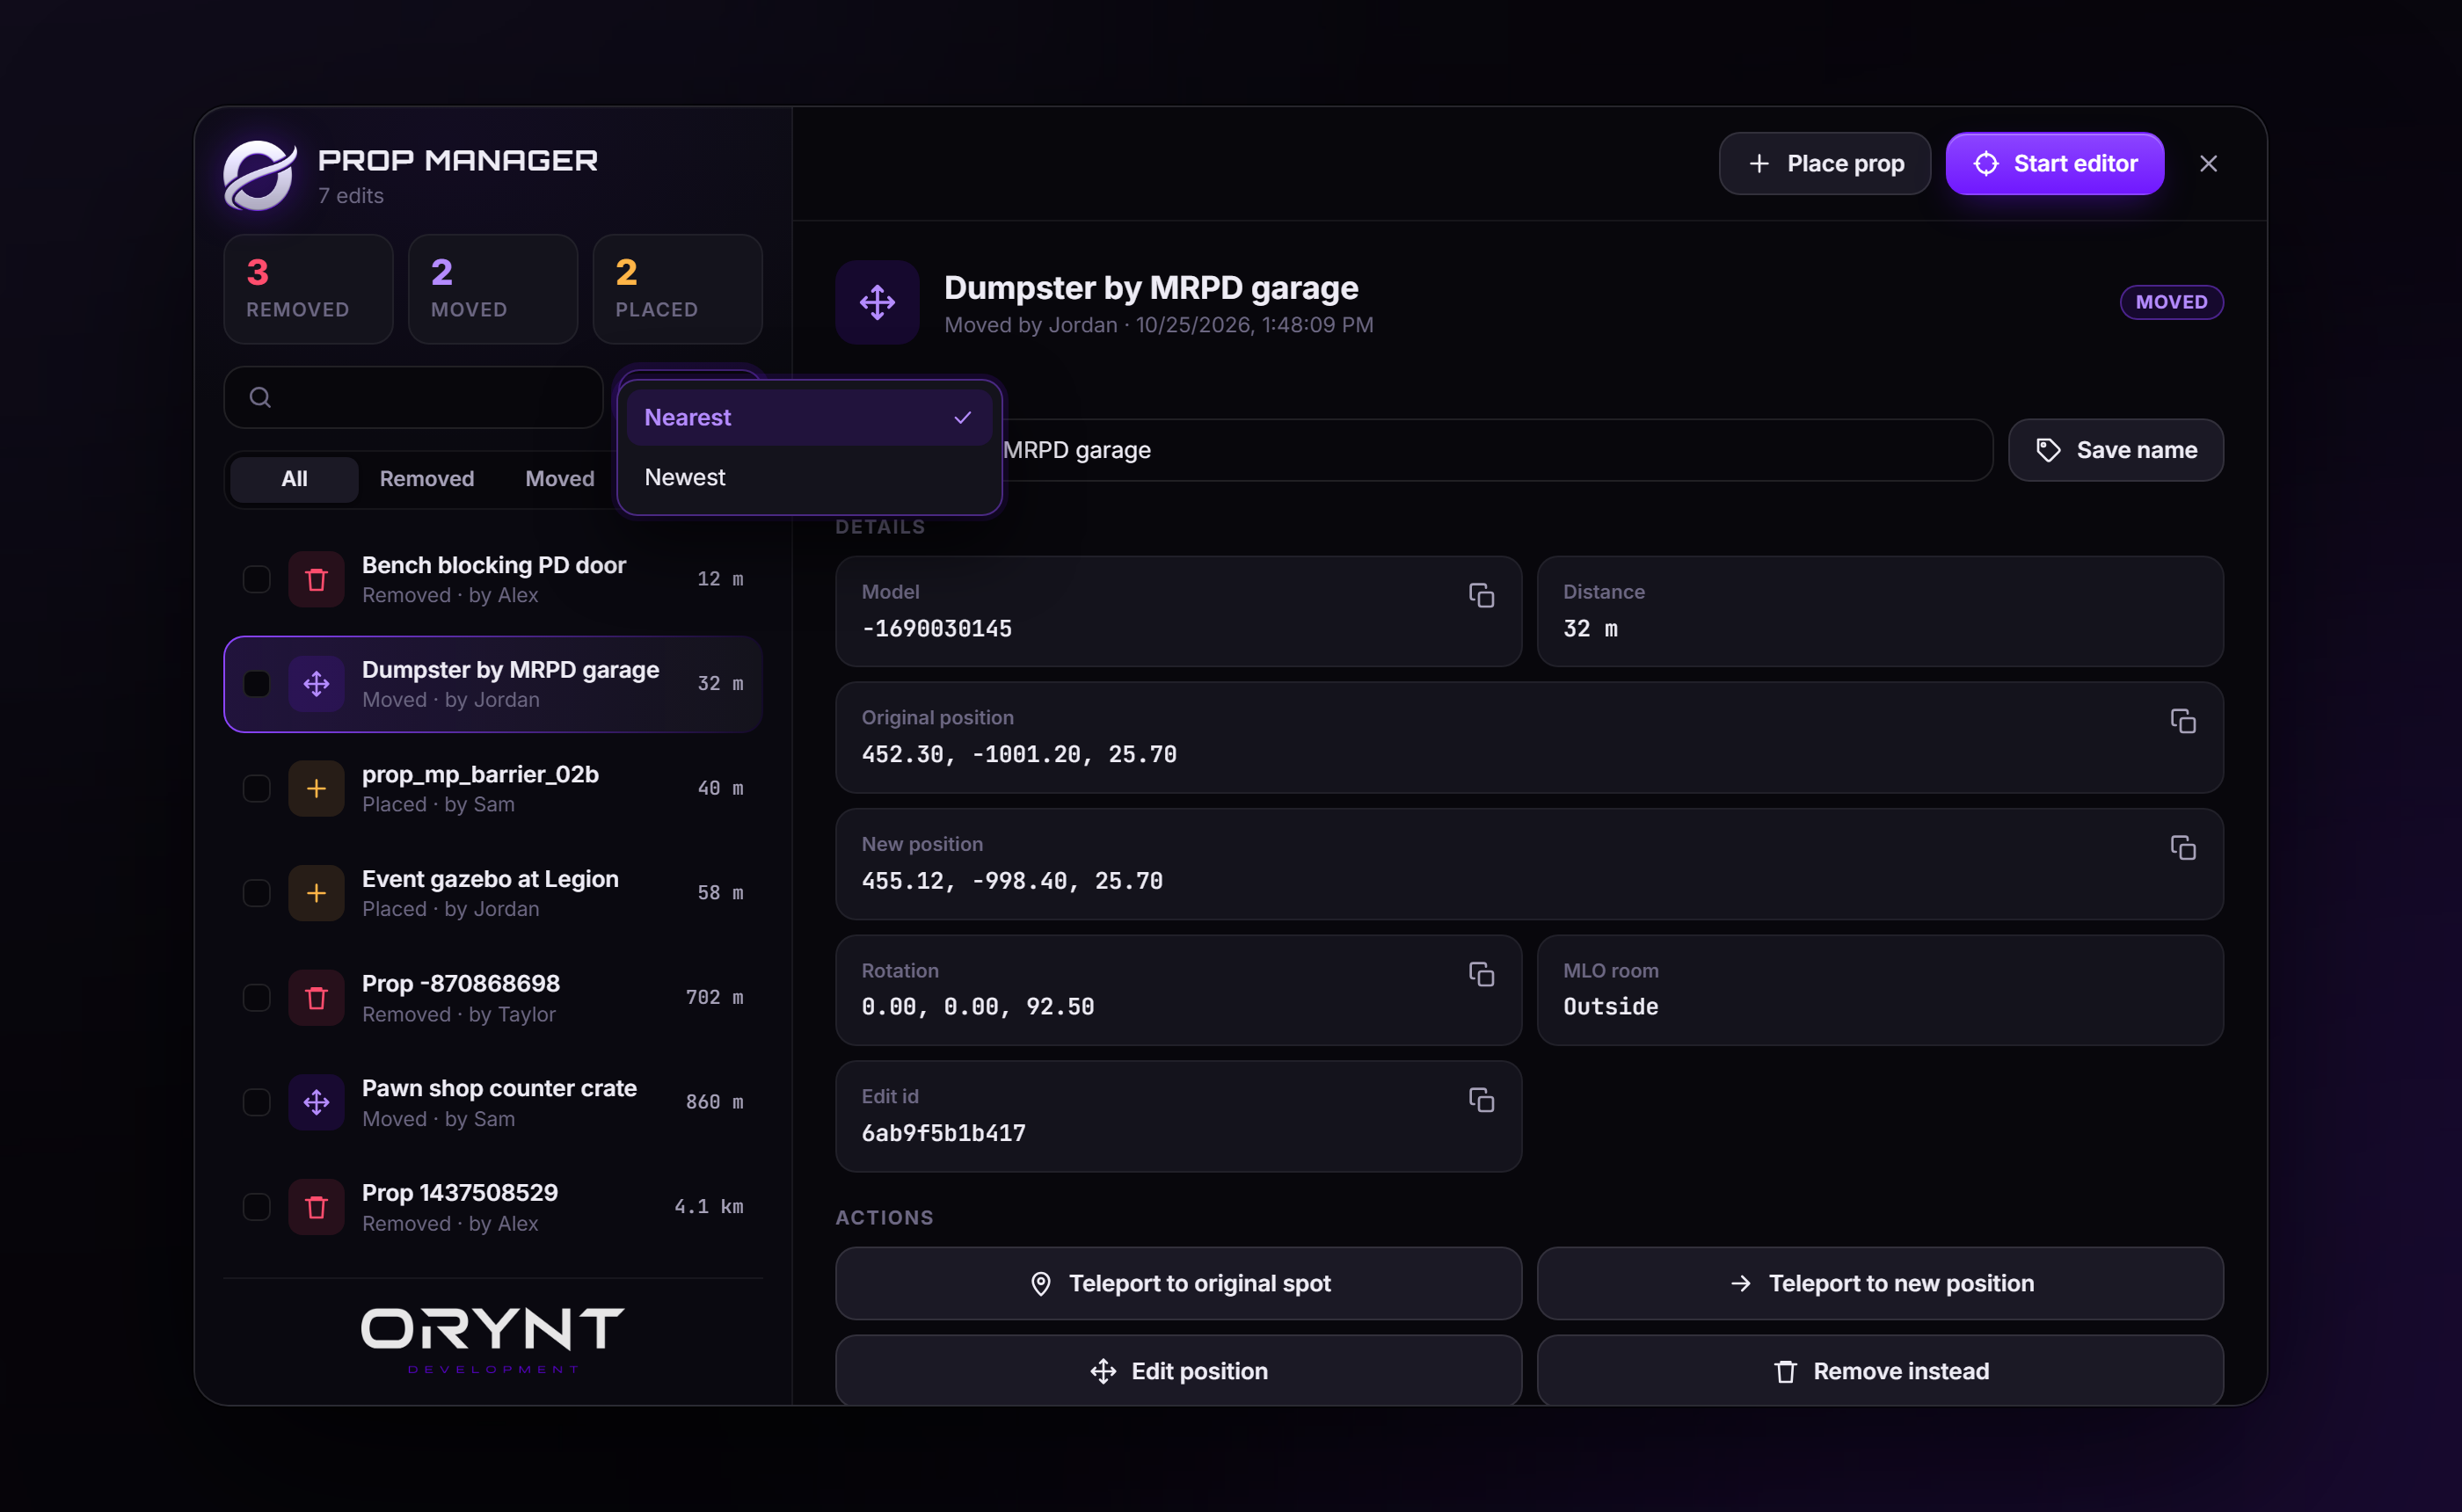This screenshot has height=1512, width=2462.
Task: Click the Start editor button
Action: pyautogui.click(x=2055, y=164)
